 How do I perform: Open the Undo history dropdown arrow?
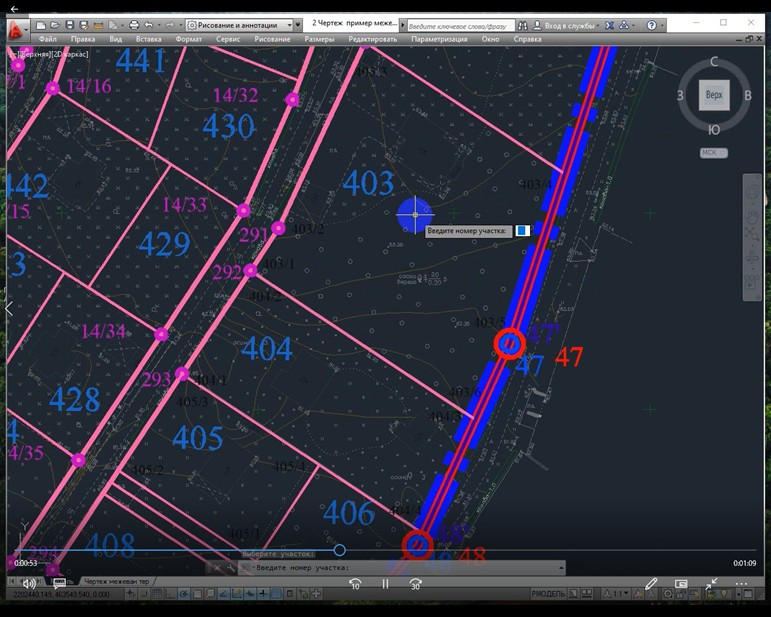click(158, 25)
